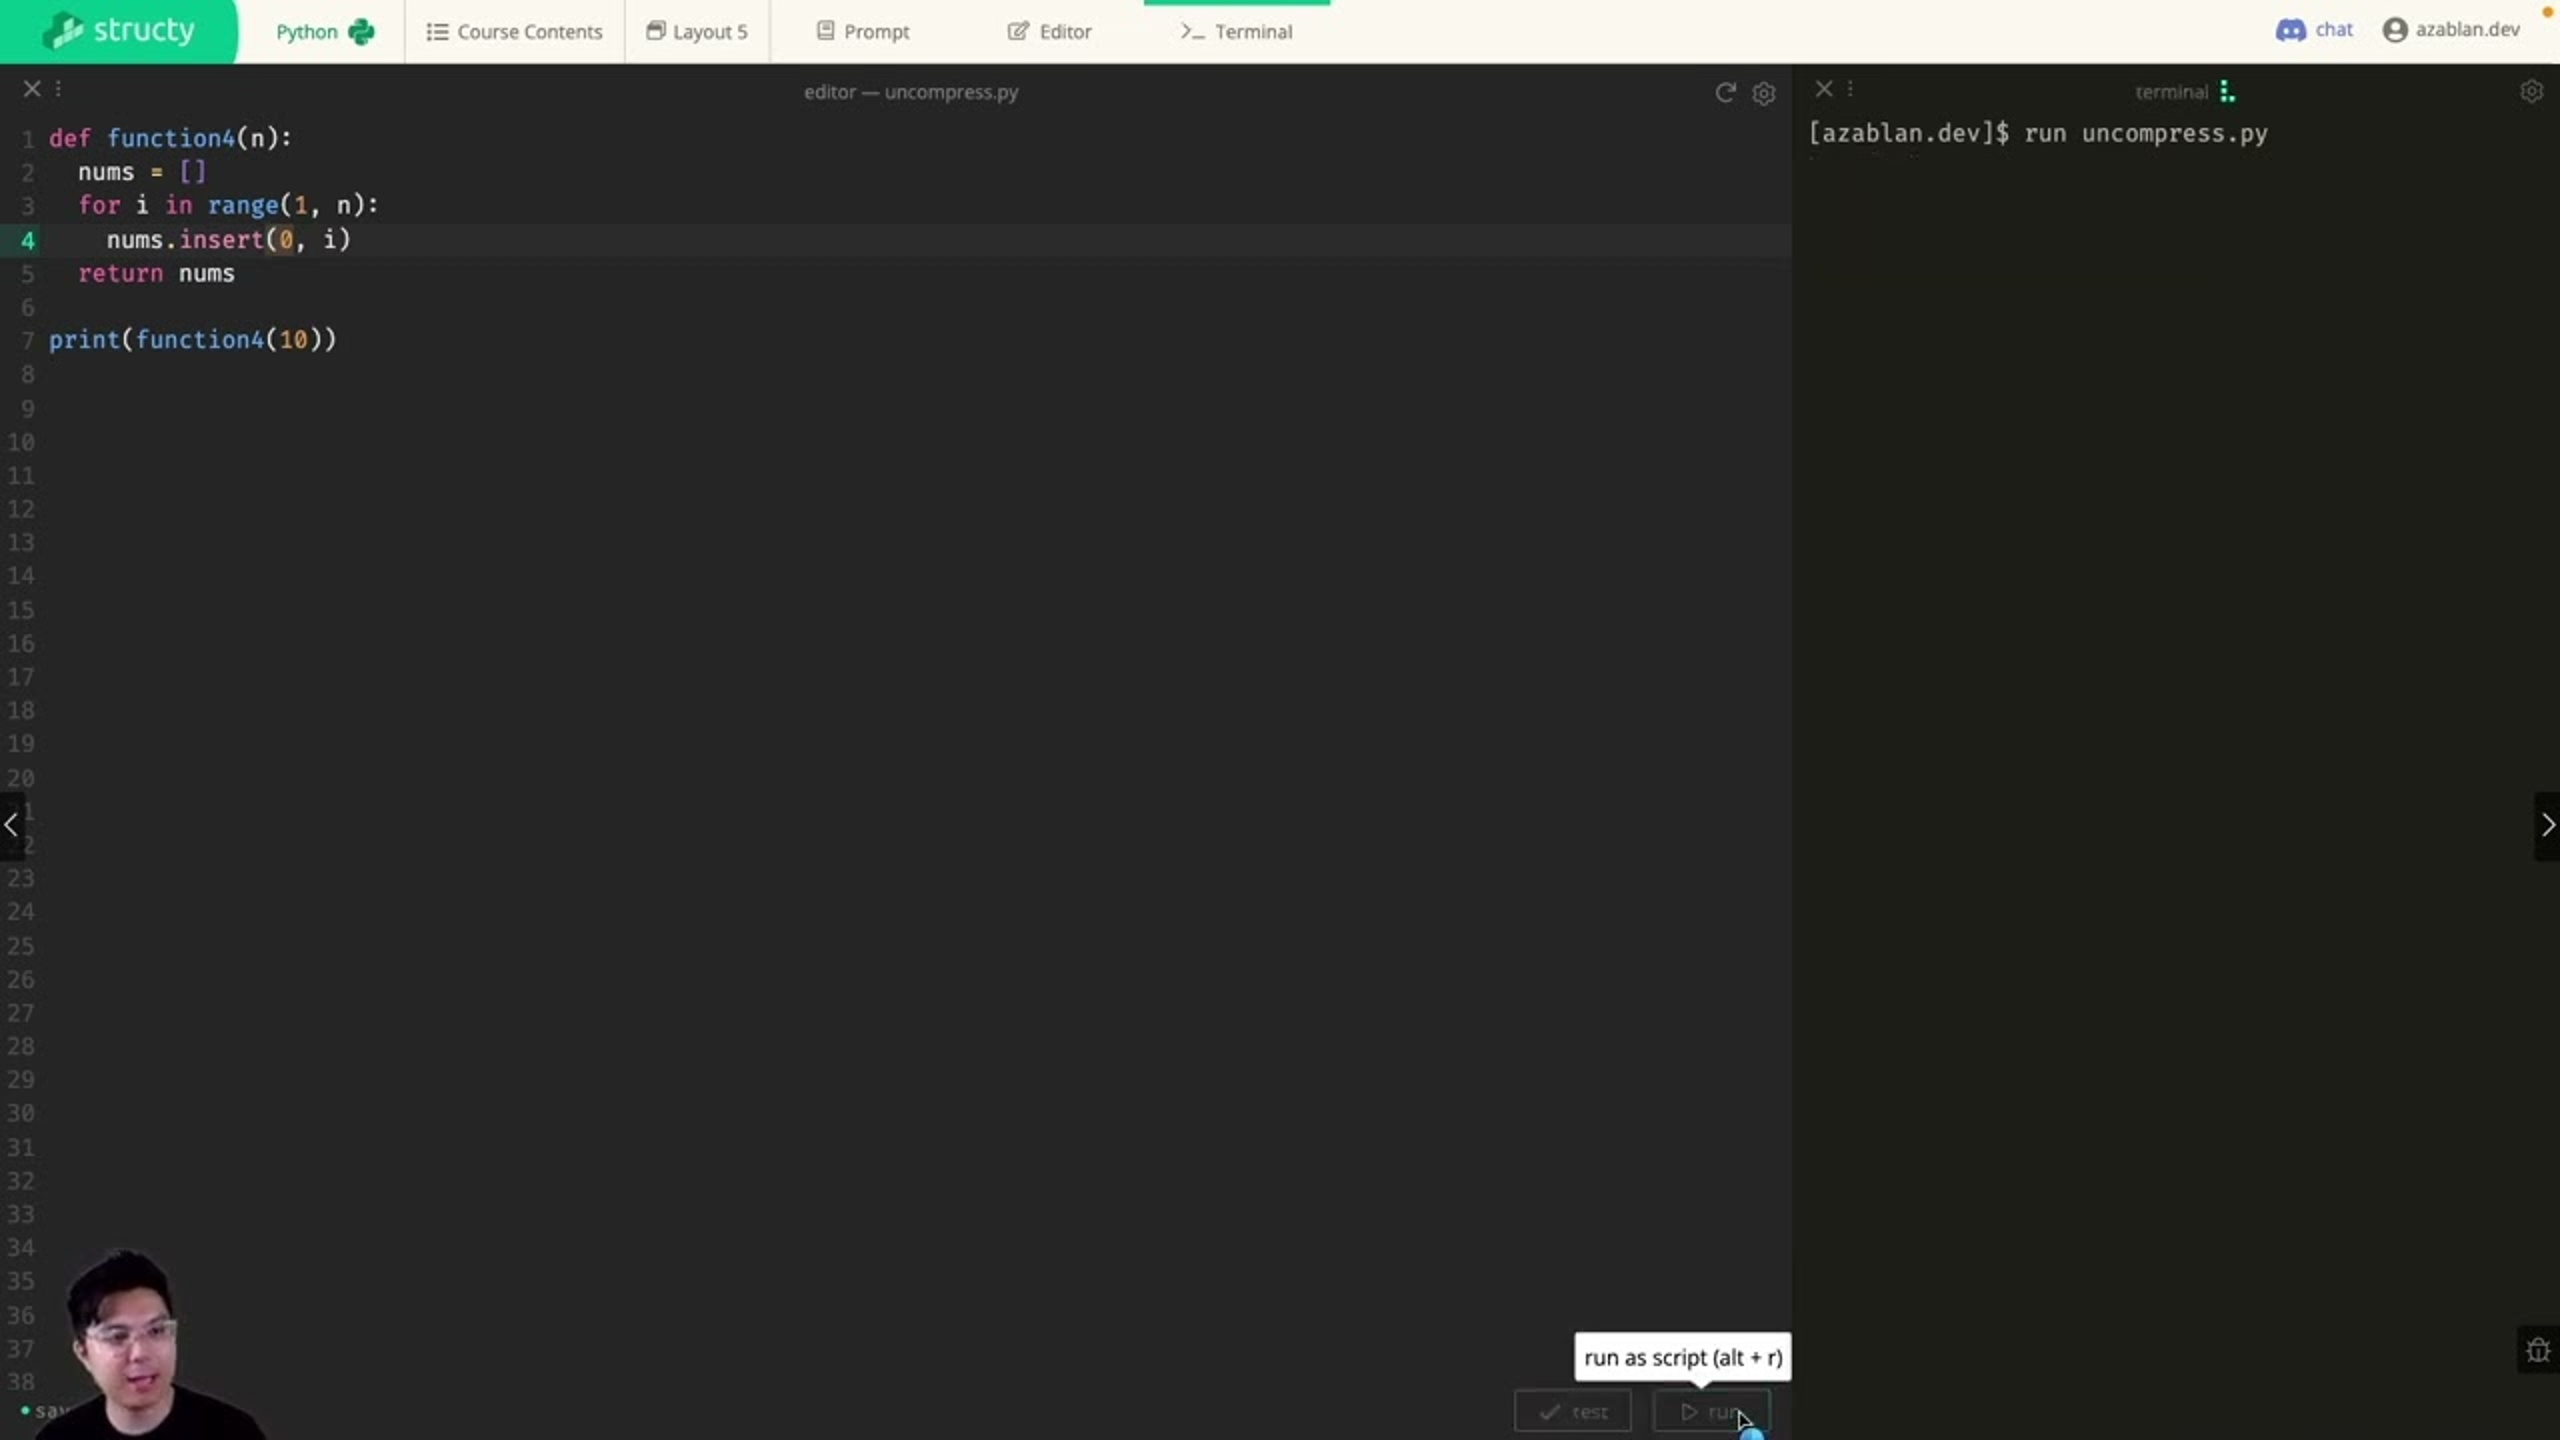Open the bug report icon
The image size is (2560, 1440).
pos(2538,1351)
